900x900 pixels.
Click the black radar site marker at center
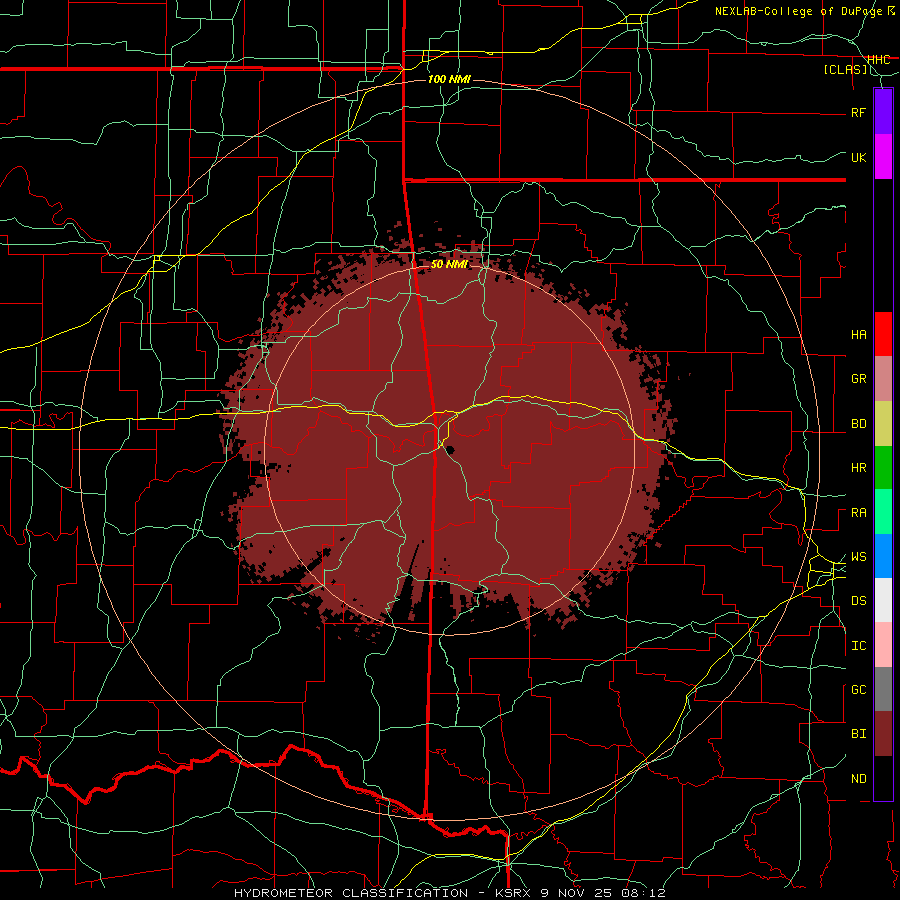click(448, 449)
